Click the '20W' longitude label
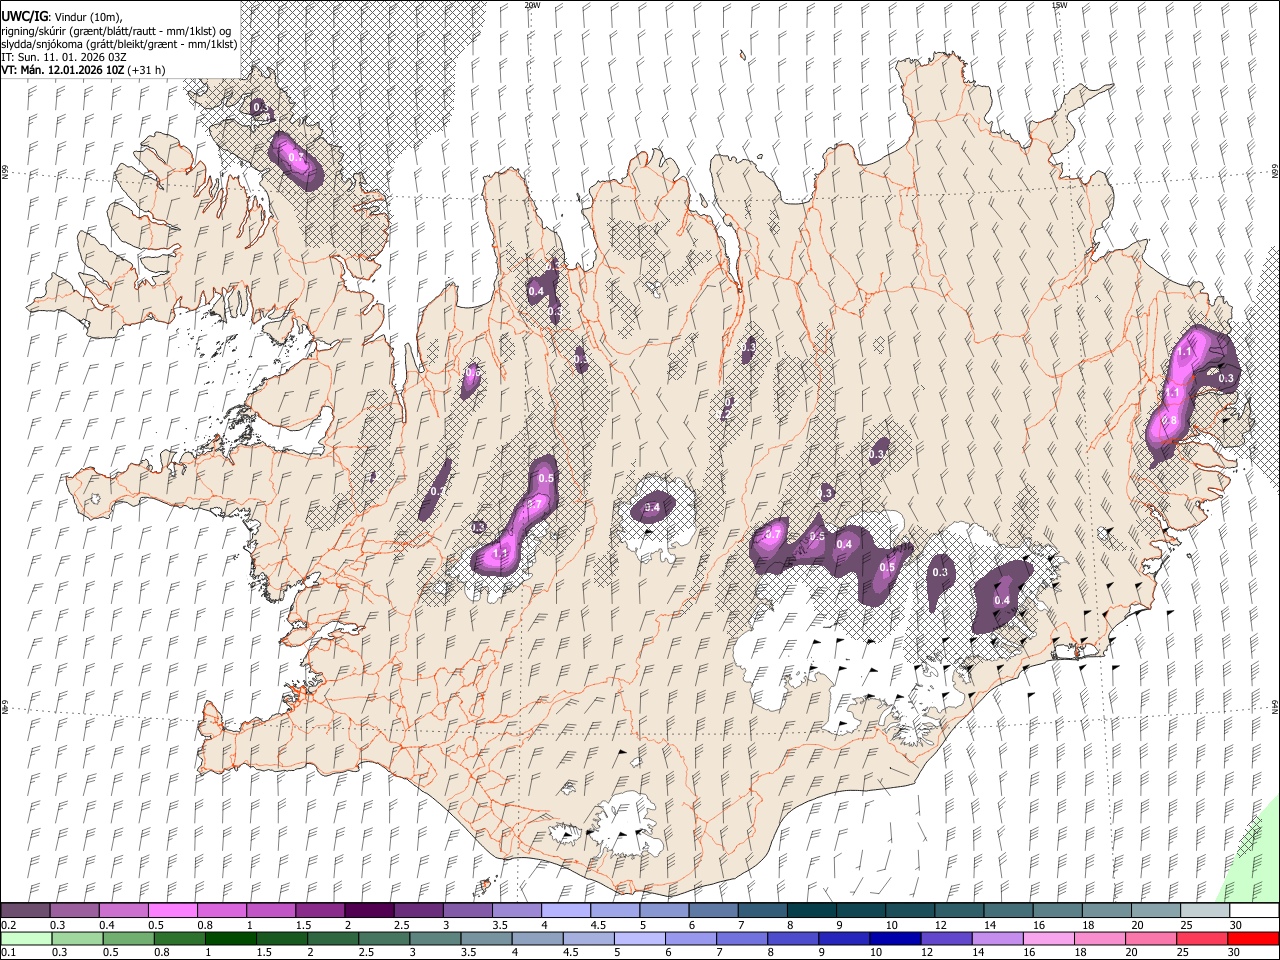 point(533,5)
